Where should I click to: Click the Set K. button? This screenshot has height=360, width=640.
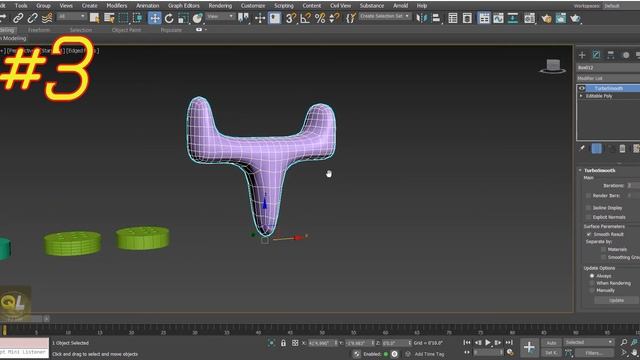point(551,353)
